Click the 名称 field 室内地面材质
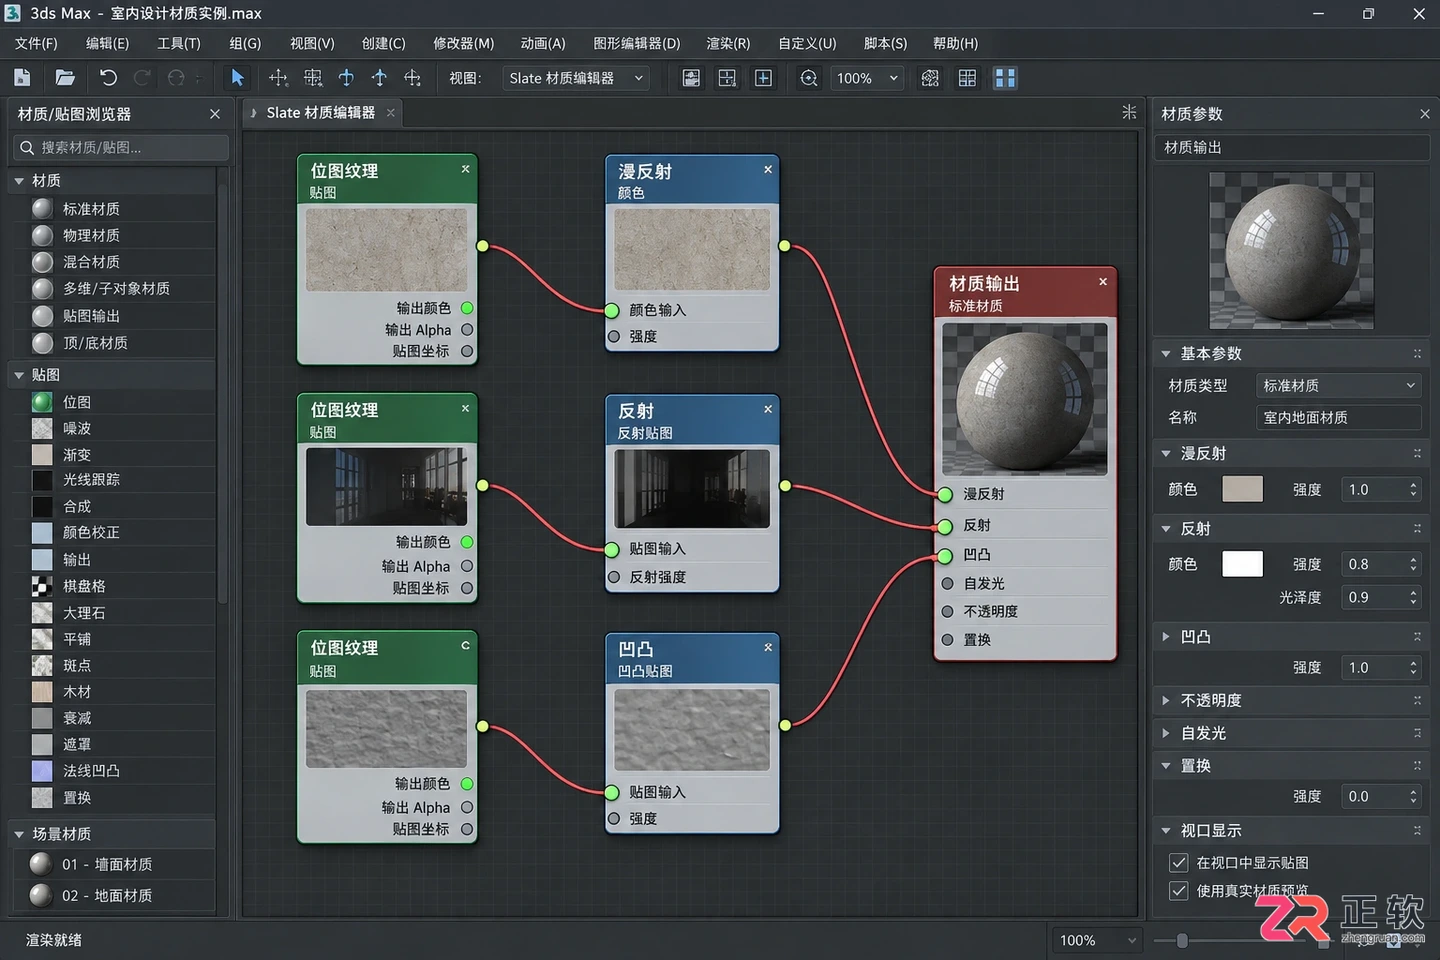Viewport: 1440px width, 960px height. [x=1338, y=417]
